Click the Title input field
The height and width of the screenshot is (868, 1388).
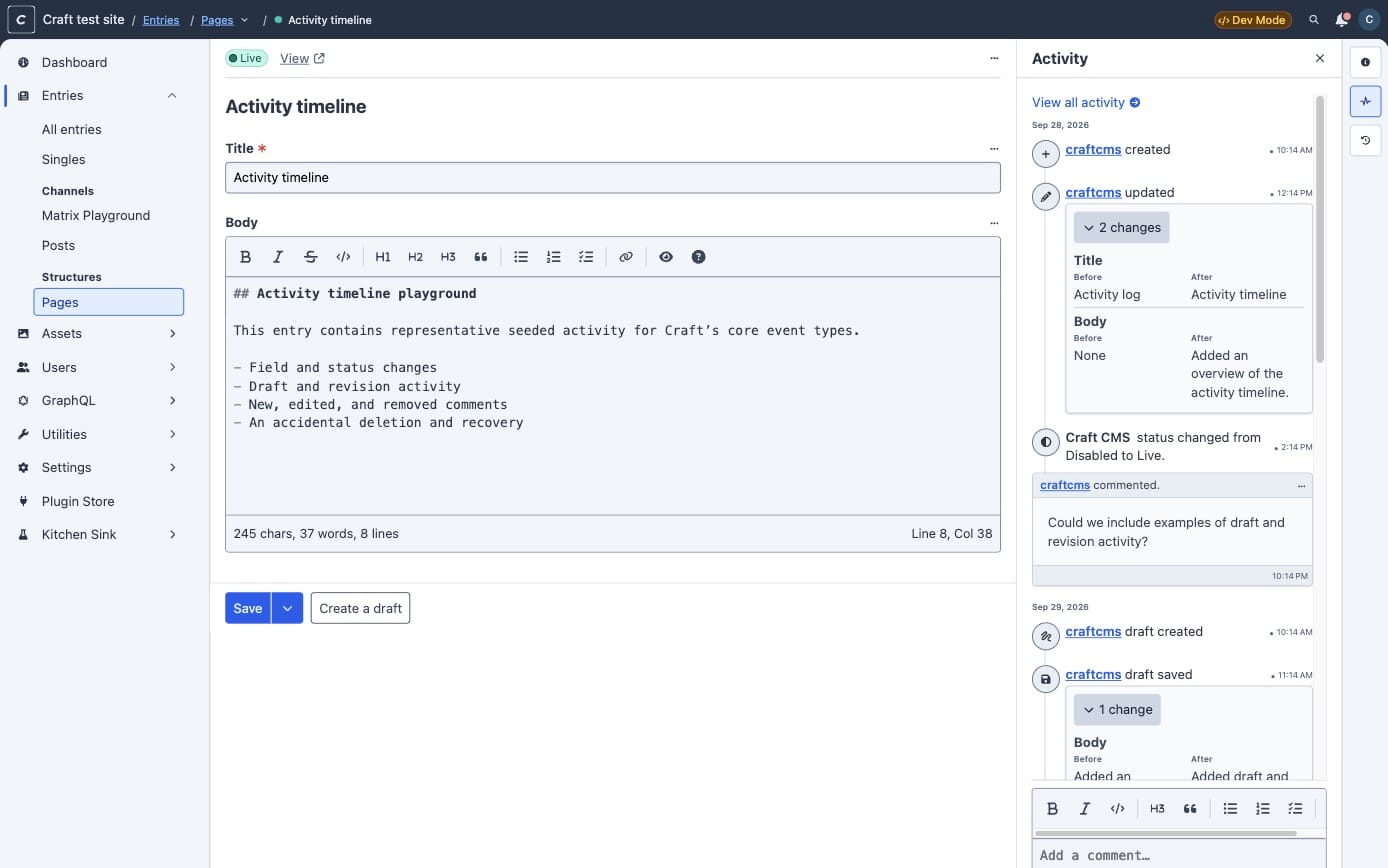click(x=613, y=178)
